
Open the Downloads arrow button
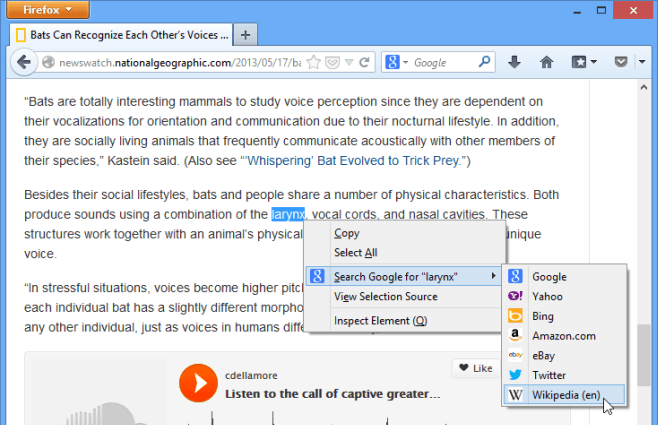click(x=514, y=63)
